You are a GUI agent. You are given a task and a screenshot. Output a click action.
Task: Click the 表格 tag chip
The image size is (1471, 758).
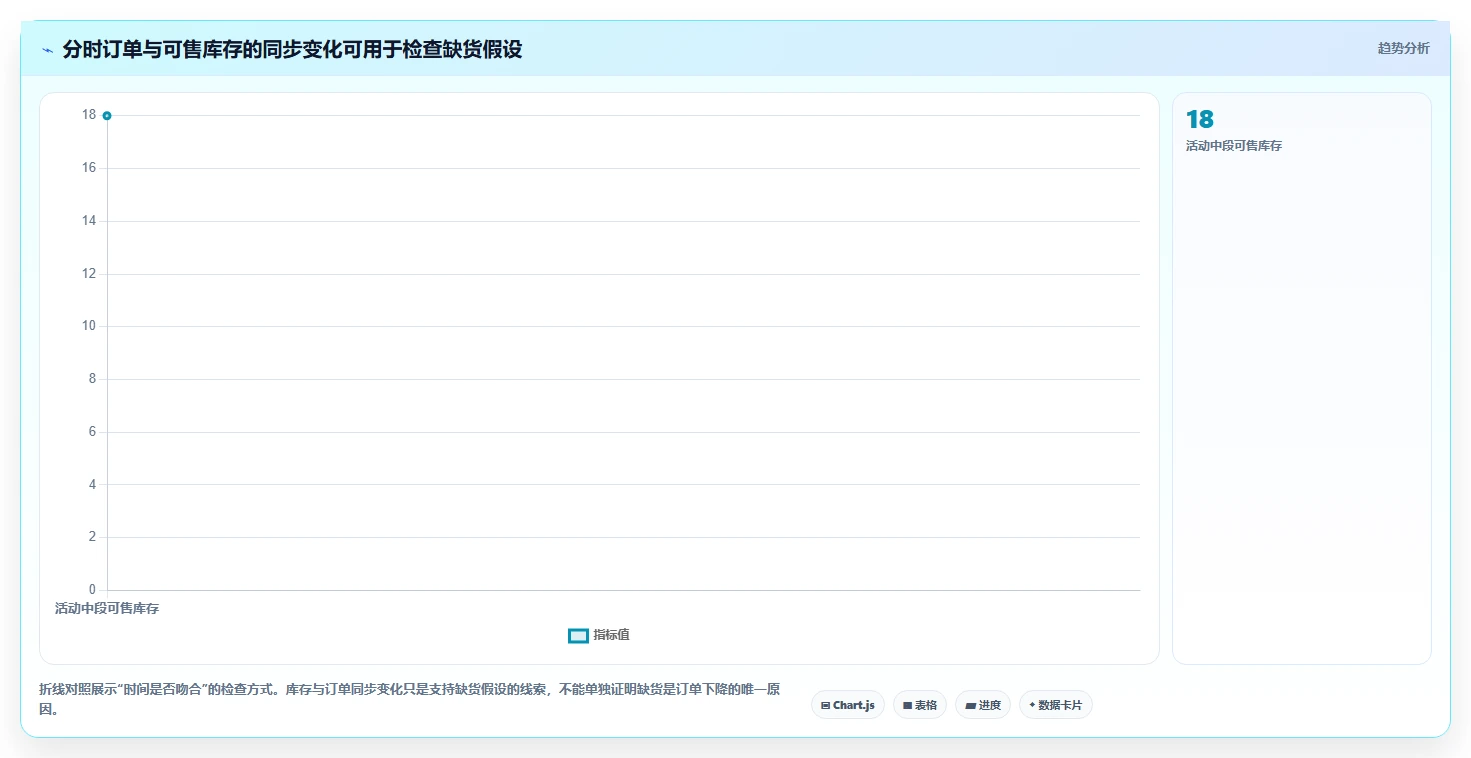point(920,705)
